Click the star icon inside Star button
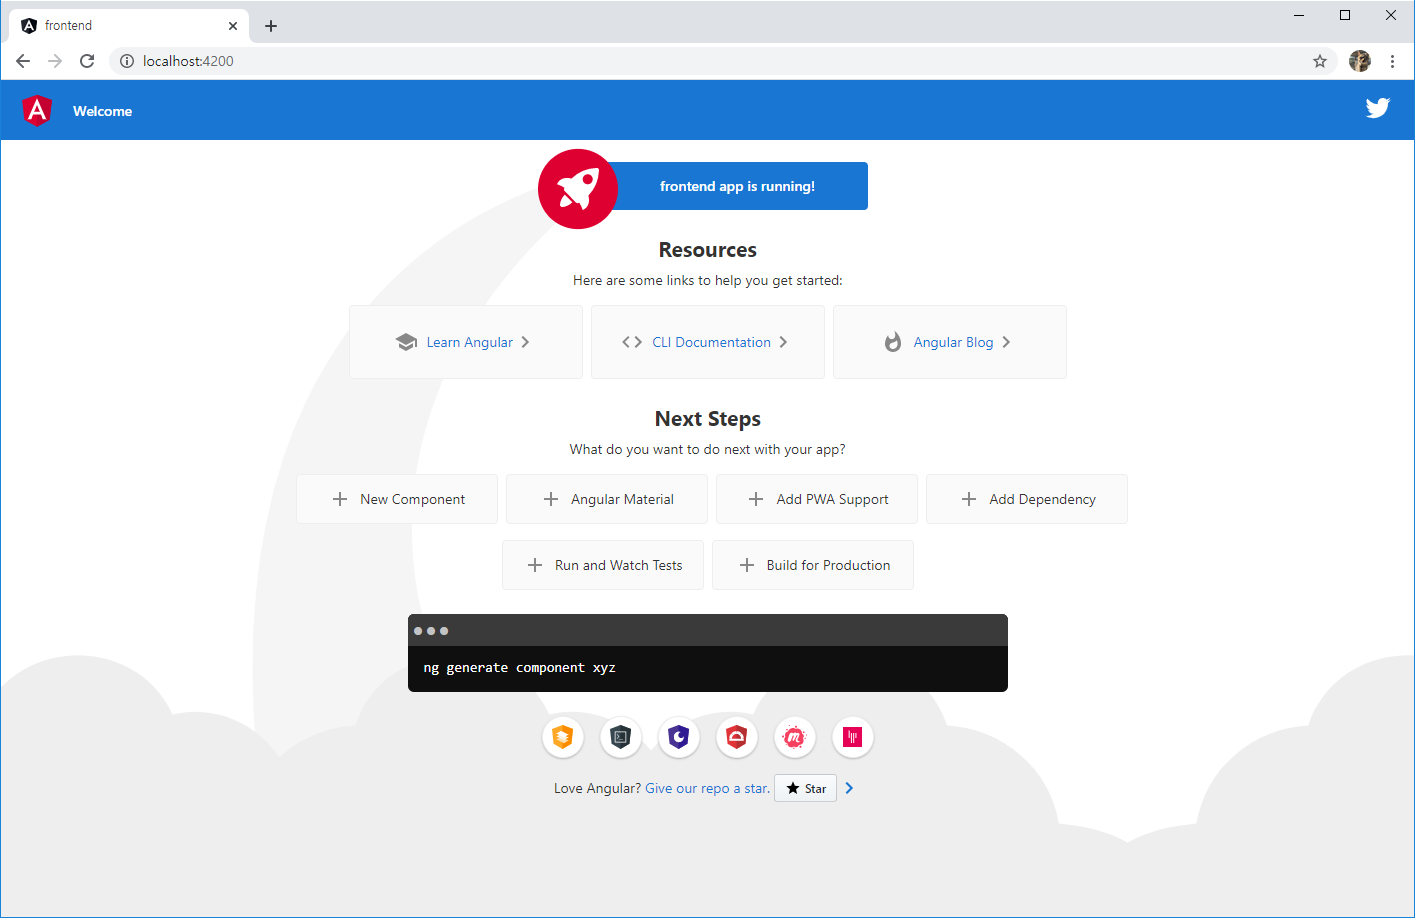Image resolution: width=1415 pixels, height=918 pixels. click(793, 788)
